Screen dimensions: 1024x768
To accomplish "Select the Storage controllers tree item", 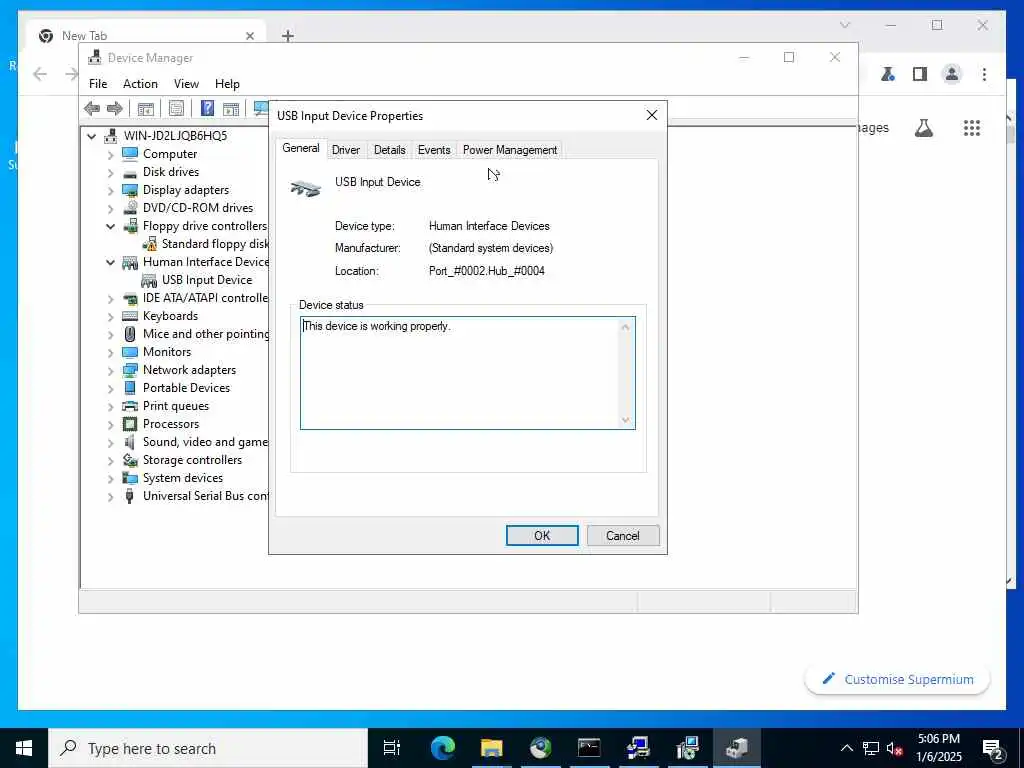I will coord(192,460).
